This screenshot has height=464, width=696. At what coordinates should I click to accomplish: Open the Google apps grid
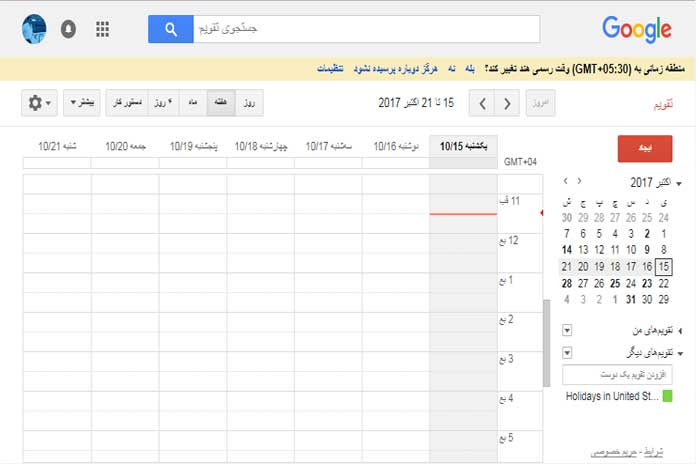pyautogui.click(x=103, y=29)
